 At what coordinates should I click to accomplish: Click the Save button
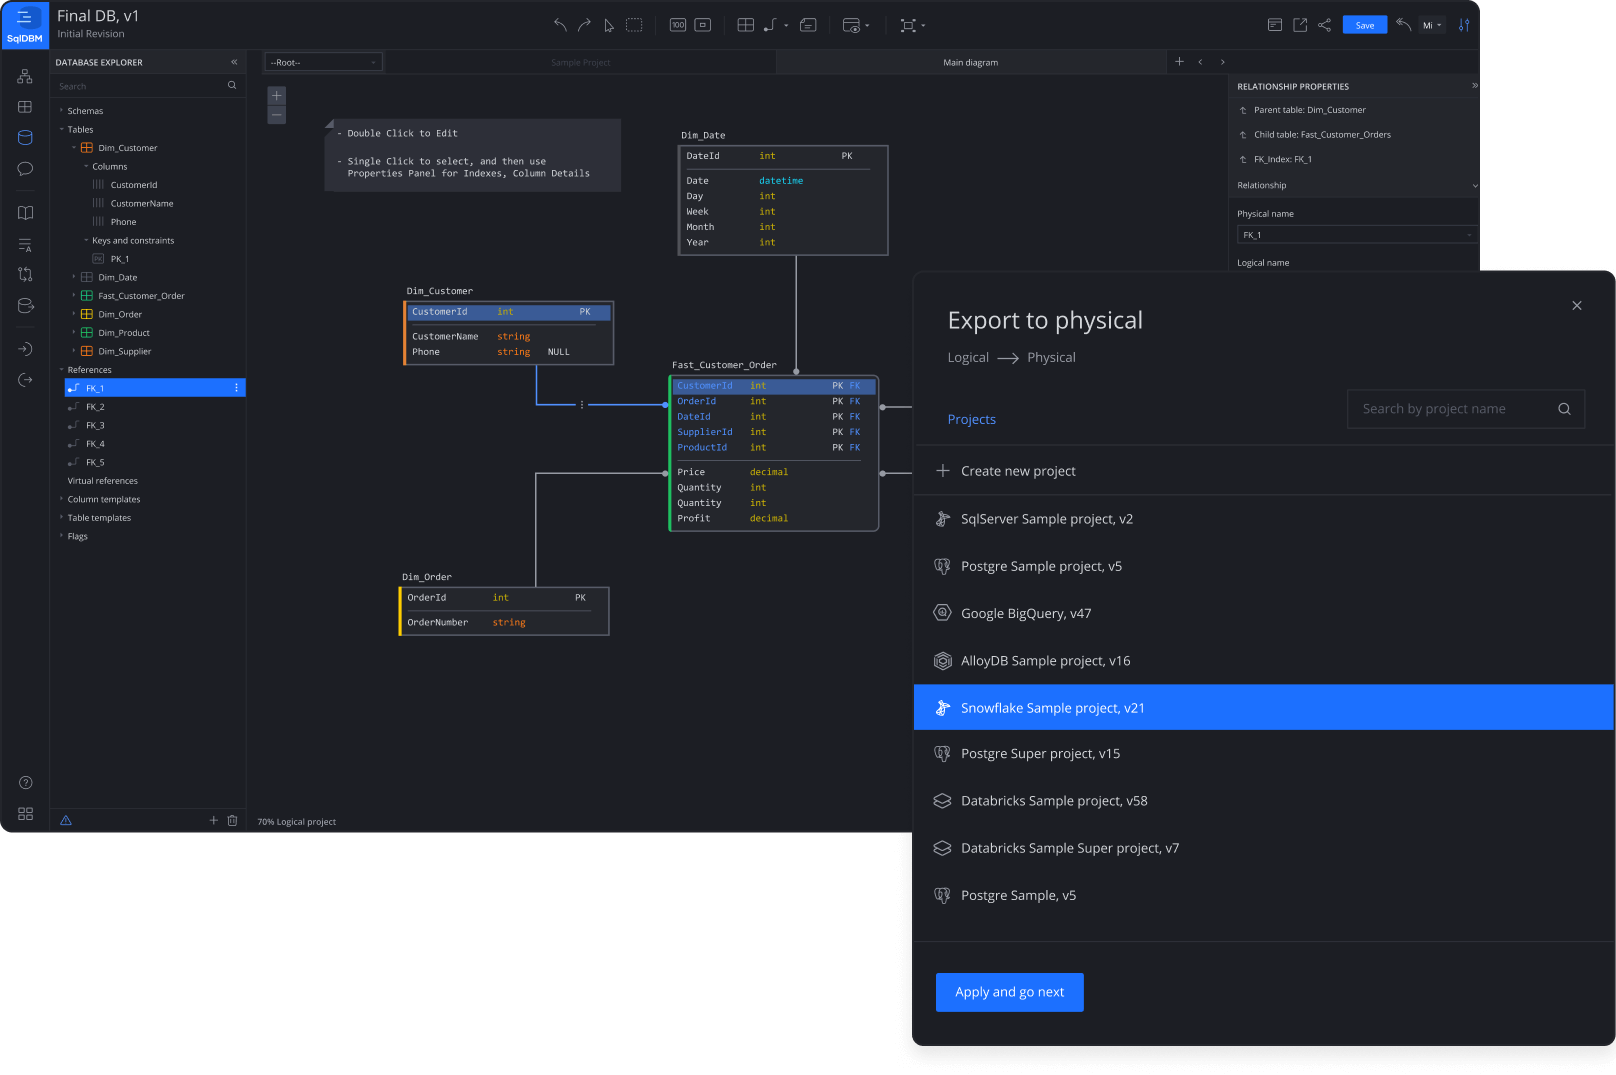(1364, 25)
